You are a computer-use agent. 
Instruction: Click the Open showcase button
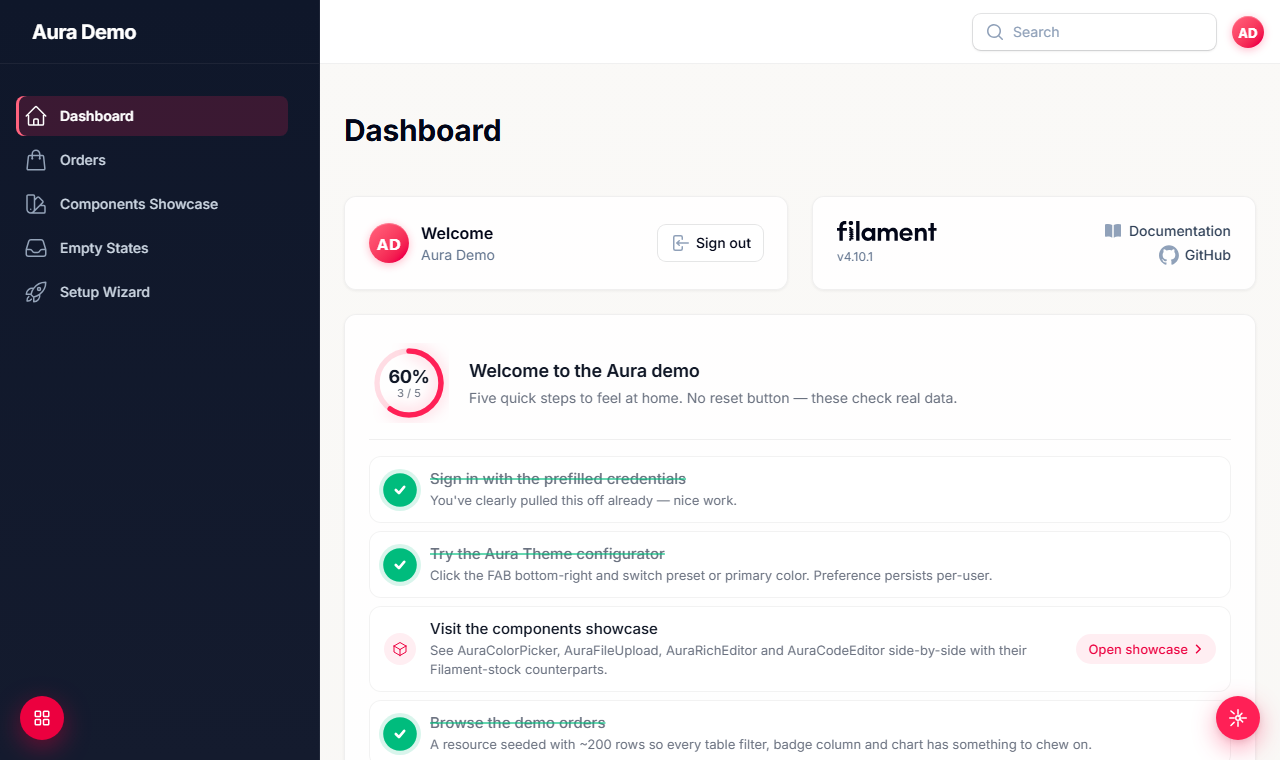[x=1146, y=649]
